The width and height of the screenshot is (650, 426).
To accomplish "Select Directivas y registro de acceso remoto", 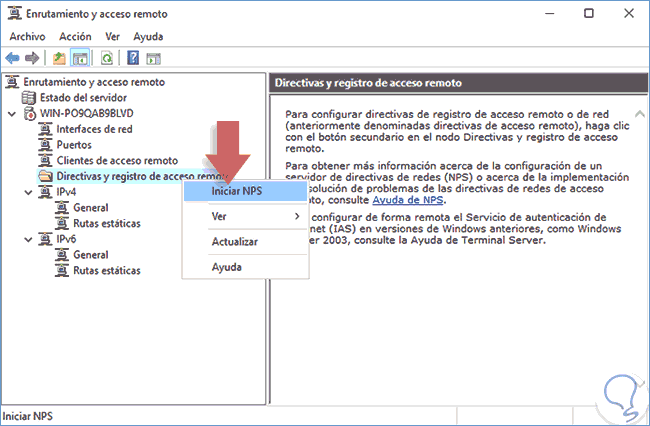I will [142, 176].
